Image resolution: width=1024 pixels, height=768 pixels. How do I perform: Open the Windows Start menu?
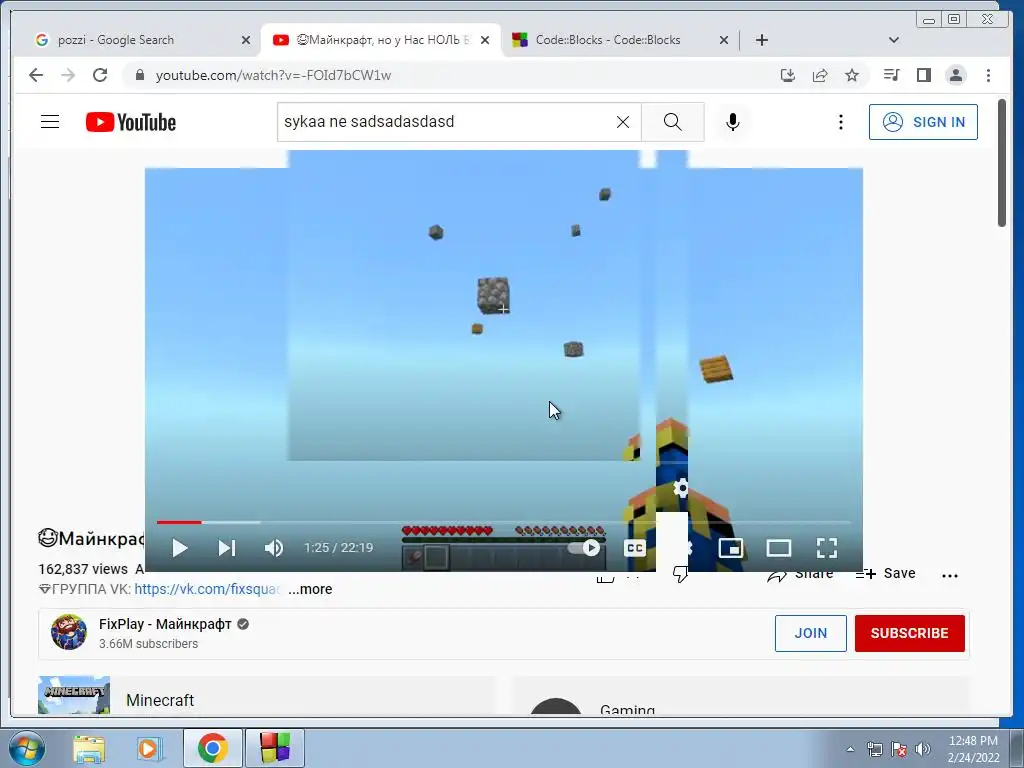(x=27, y=748)
